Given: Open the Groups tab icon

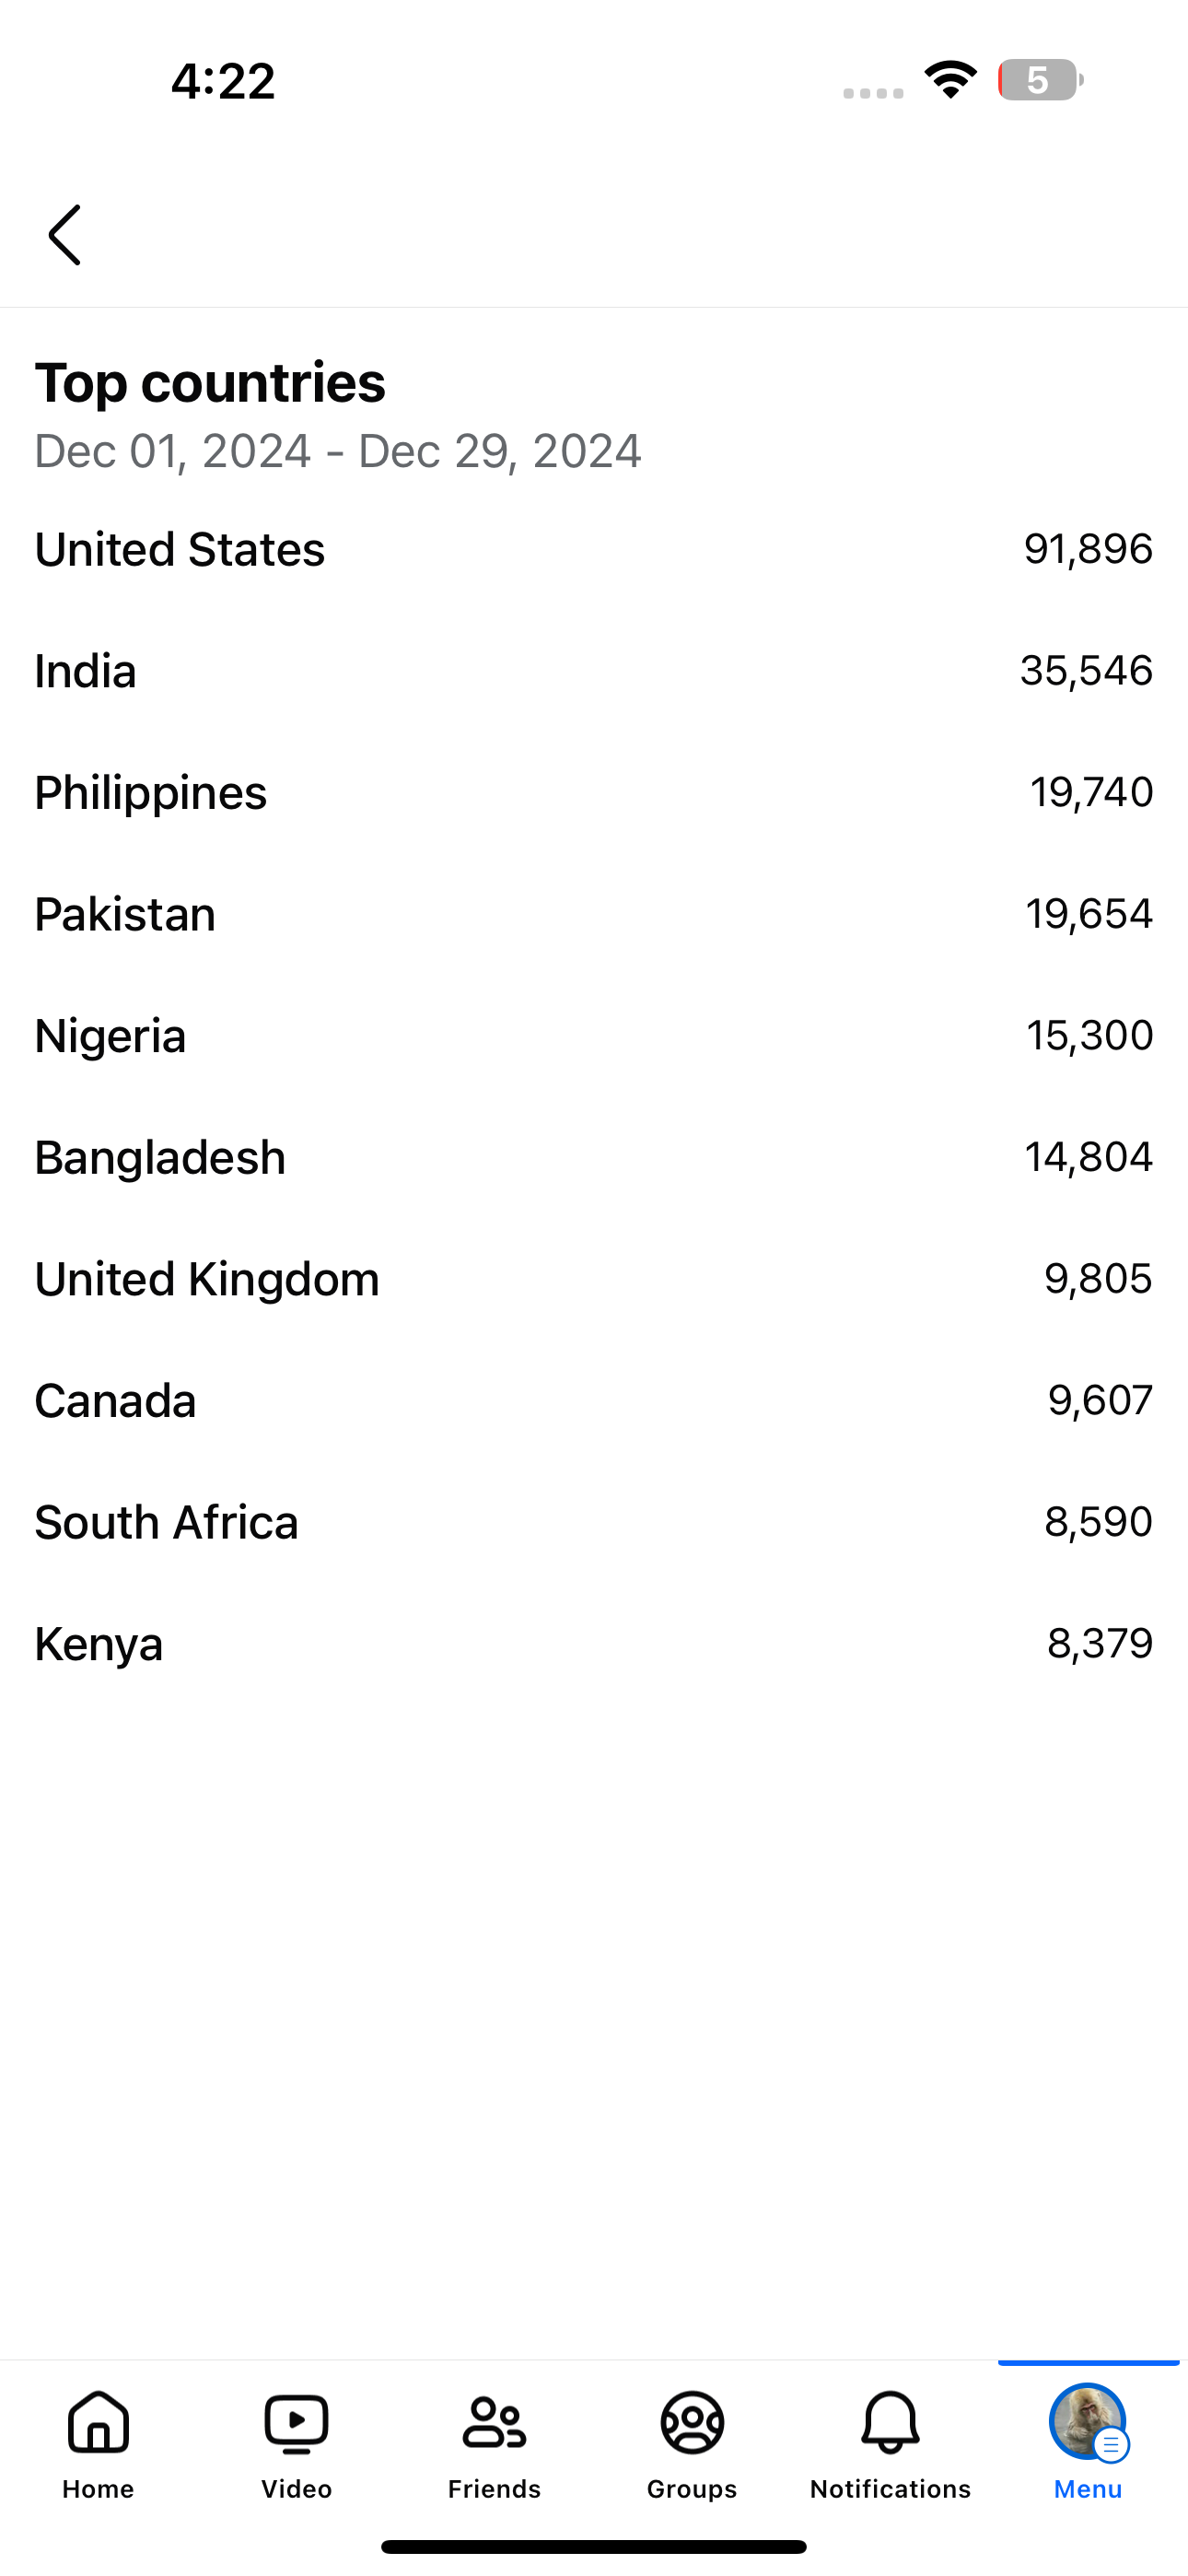Looking at the screenshot, I should click(x=692, y=2423).
